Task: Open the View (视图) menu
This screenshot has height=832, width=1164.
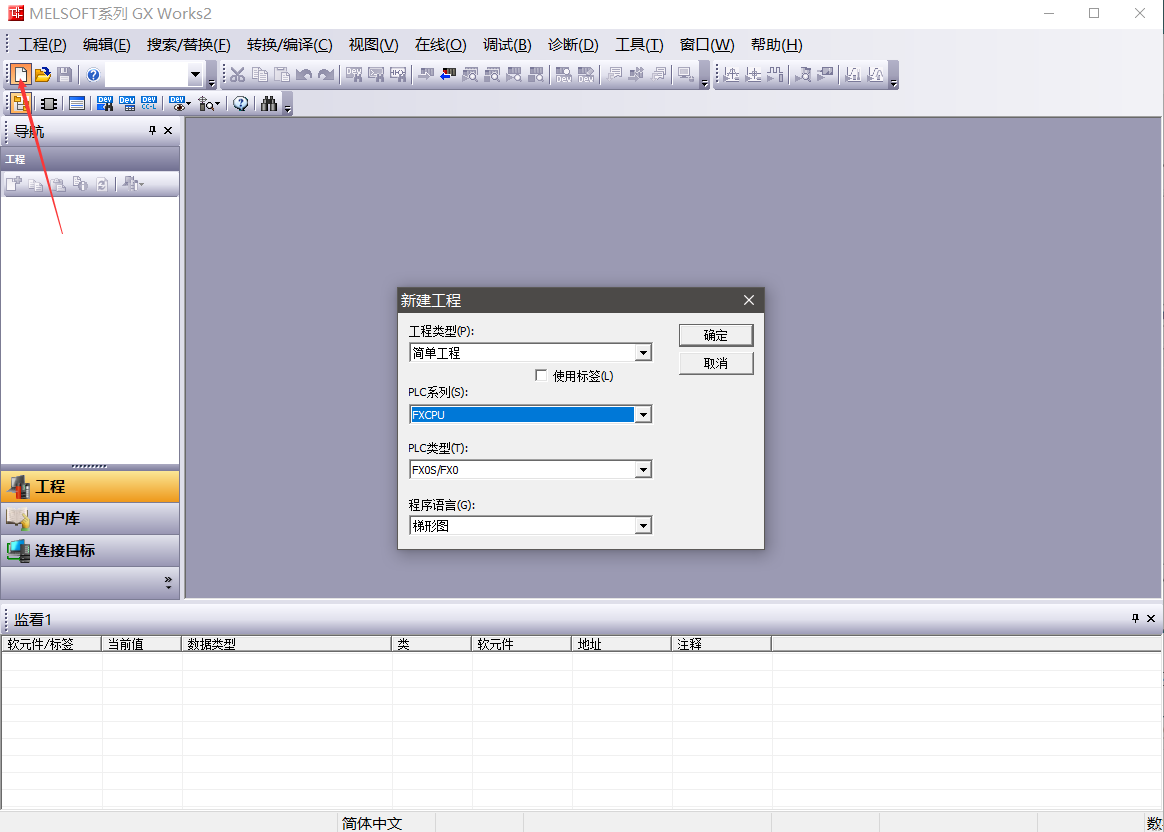Action: coord(373,45)
